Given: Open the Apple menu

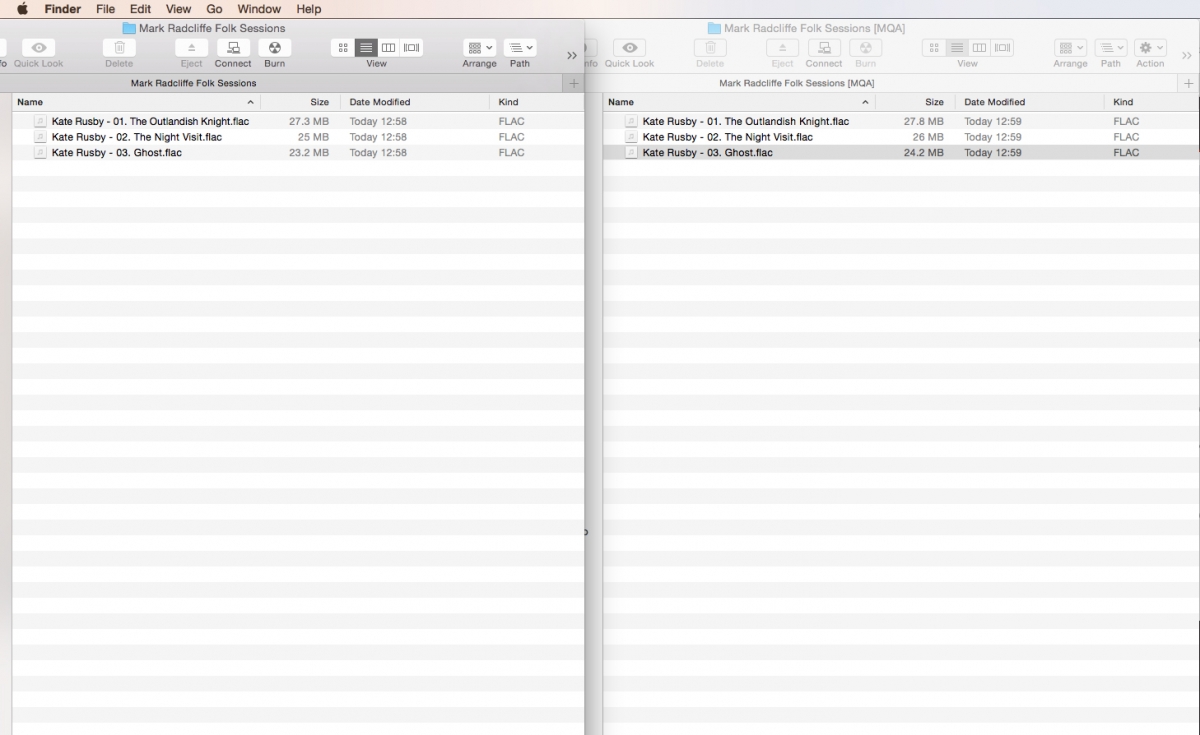Looking at the screenshot, I should 22,9.
